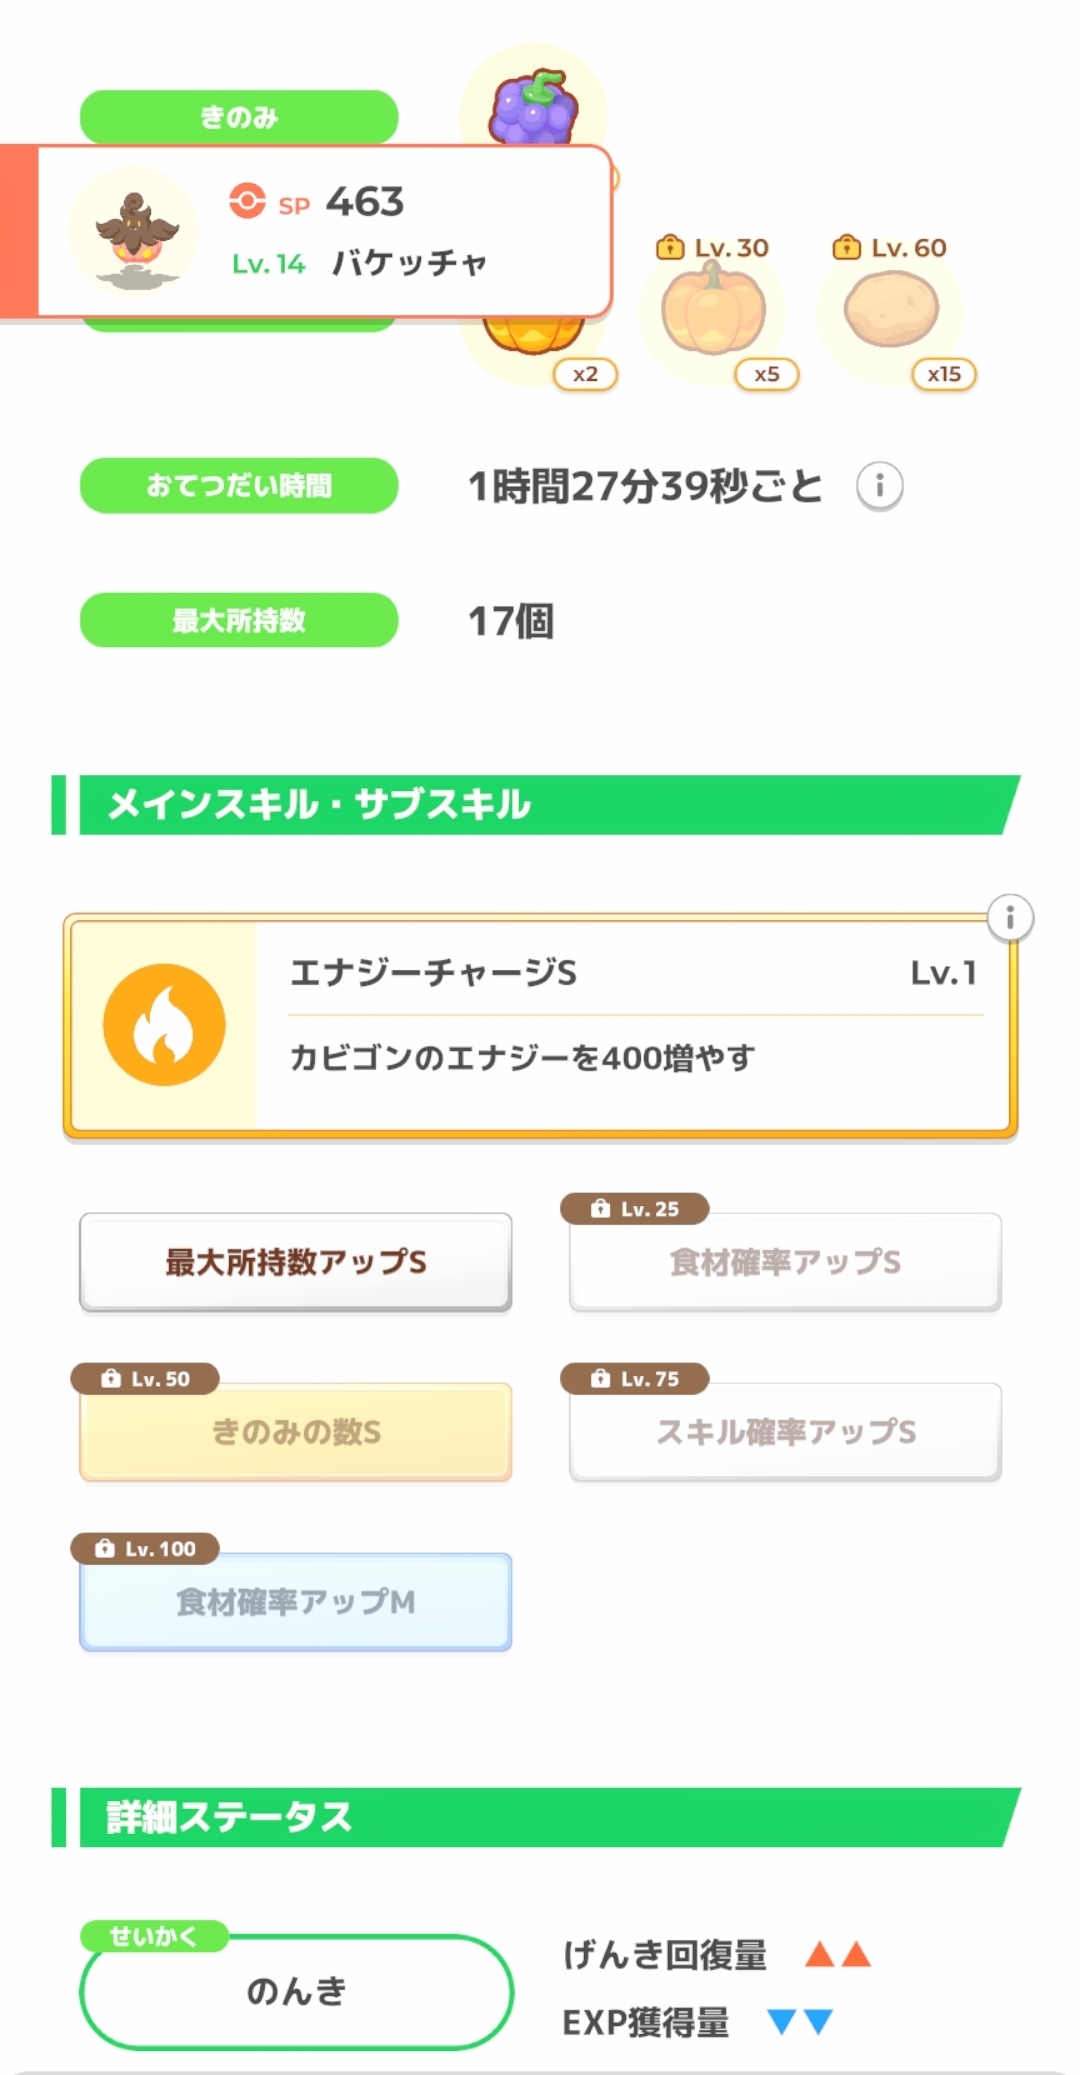Select the locked スキル確率アップS sub skill
This screenshot has width=1080, height=2075.
pyautogui.click(x=785, y=1432)
